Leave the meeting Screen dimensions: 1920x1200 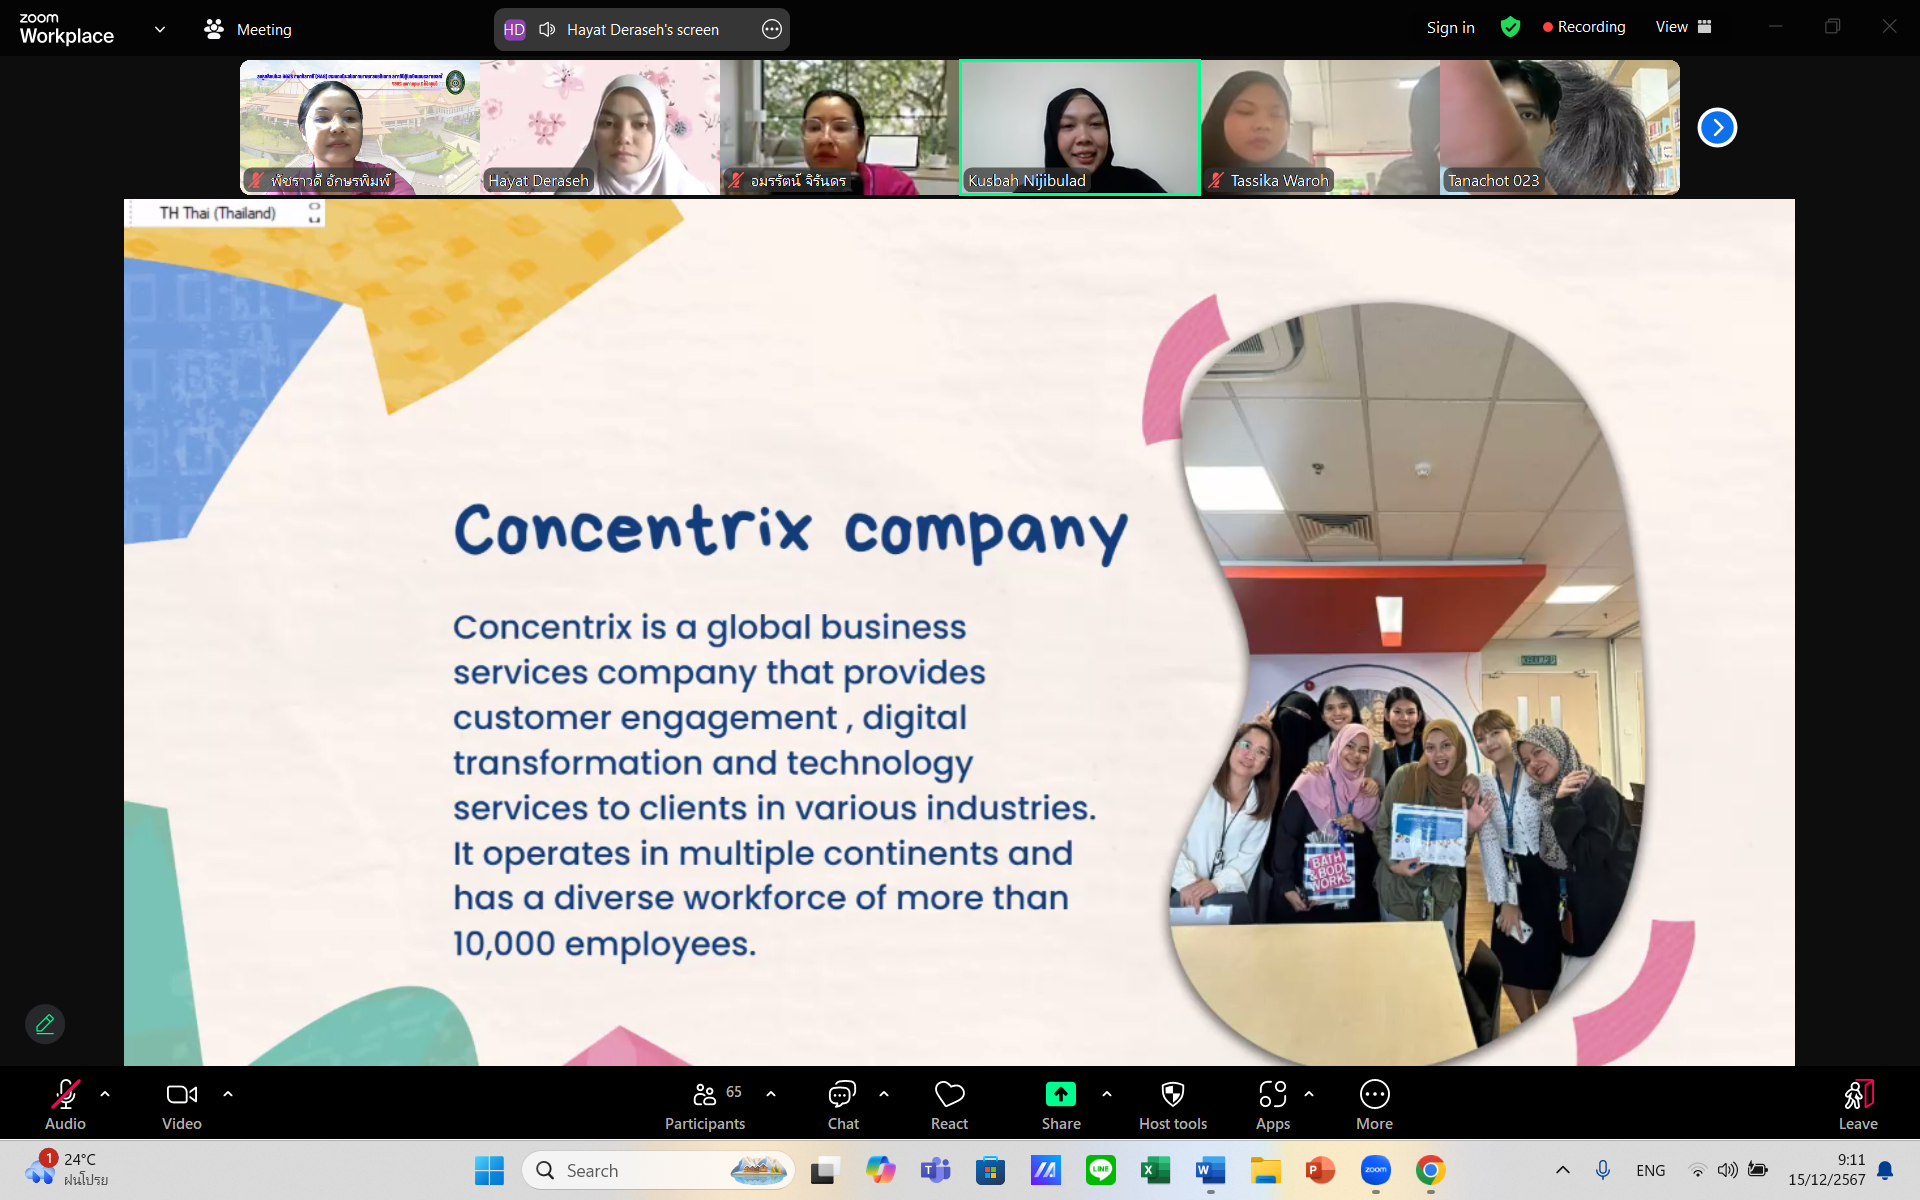click(1858, 1105)
